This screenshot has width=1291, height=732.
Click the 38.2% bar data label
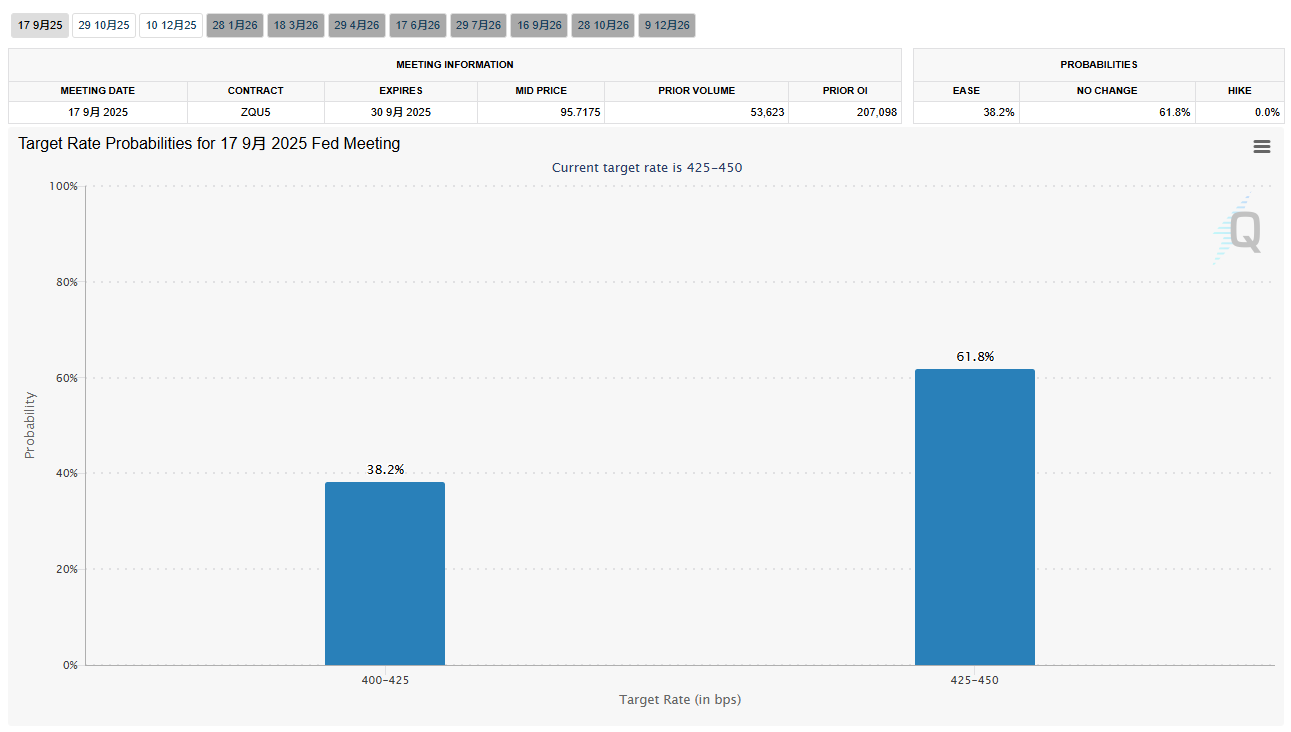[x=385, y=469]
